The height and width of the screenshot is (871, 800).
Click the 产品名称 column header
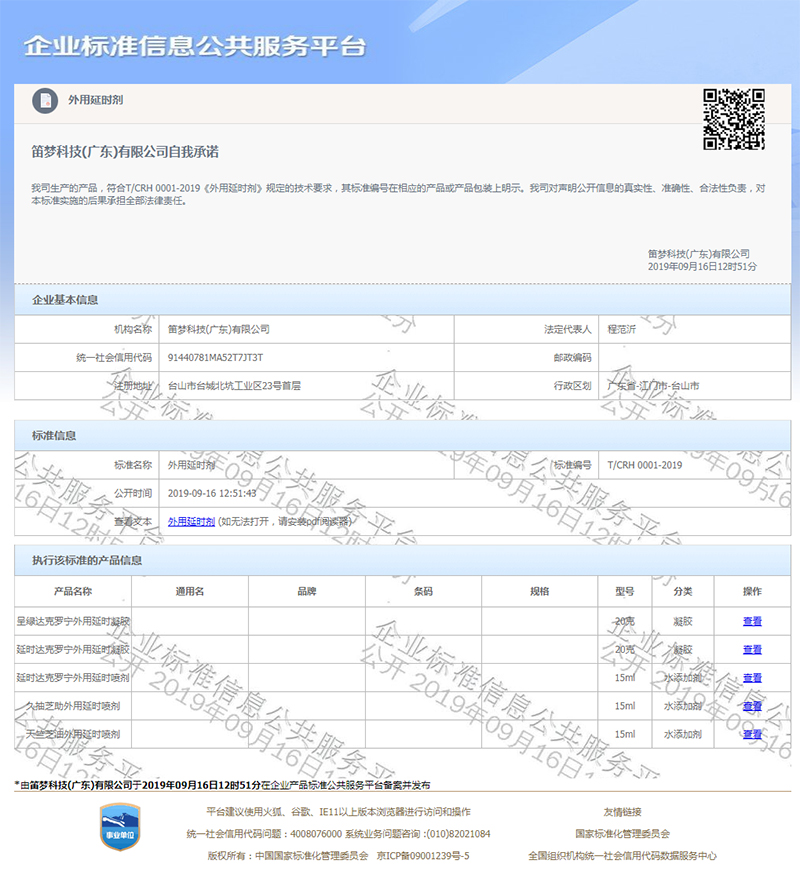[73, 592]
